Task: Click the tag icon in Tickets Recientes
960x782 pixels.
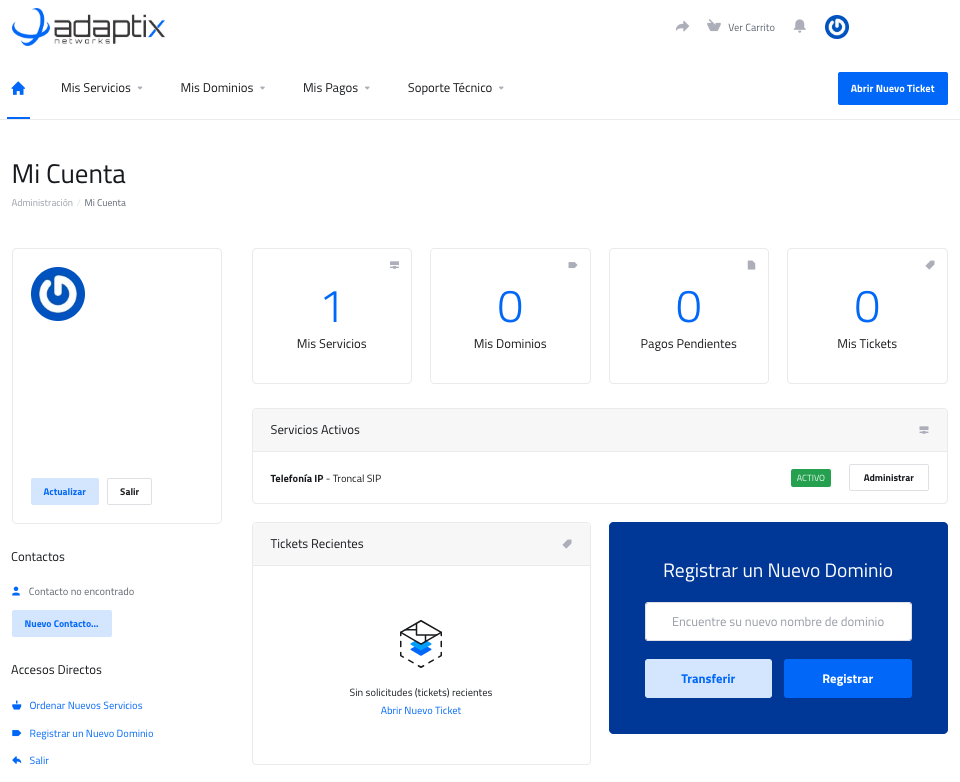Action: click(x=567, y=544)
